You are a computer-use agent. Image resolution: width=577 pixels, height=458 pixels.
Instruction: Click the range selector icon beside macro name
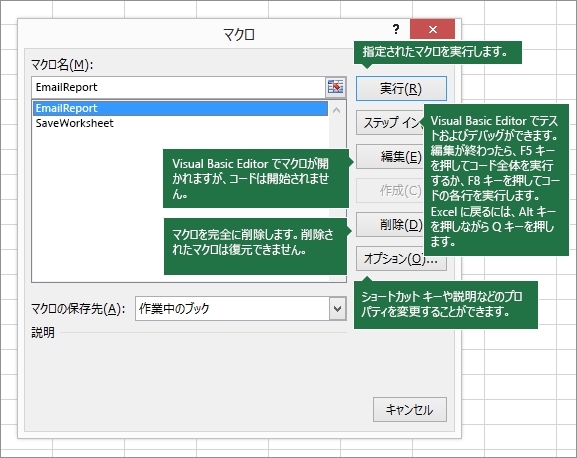(x=335, y=87)
